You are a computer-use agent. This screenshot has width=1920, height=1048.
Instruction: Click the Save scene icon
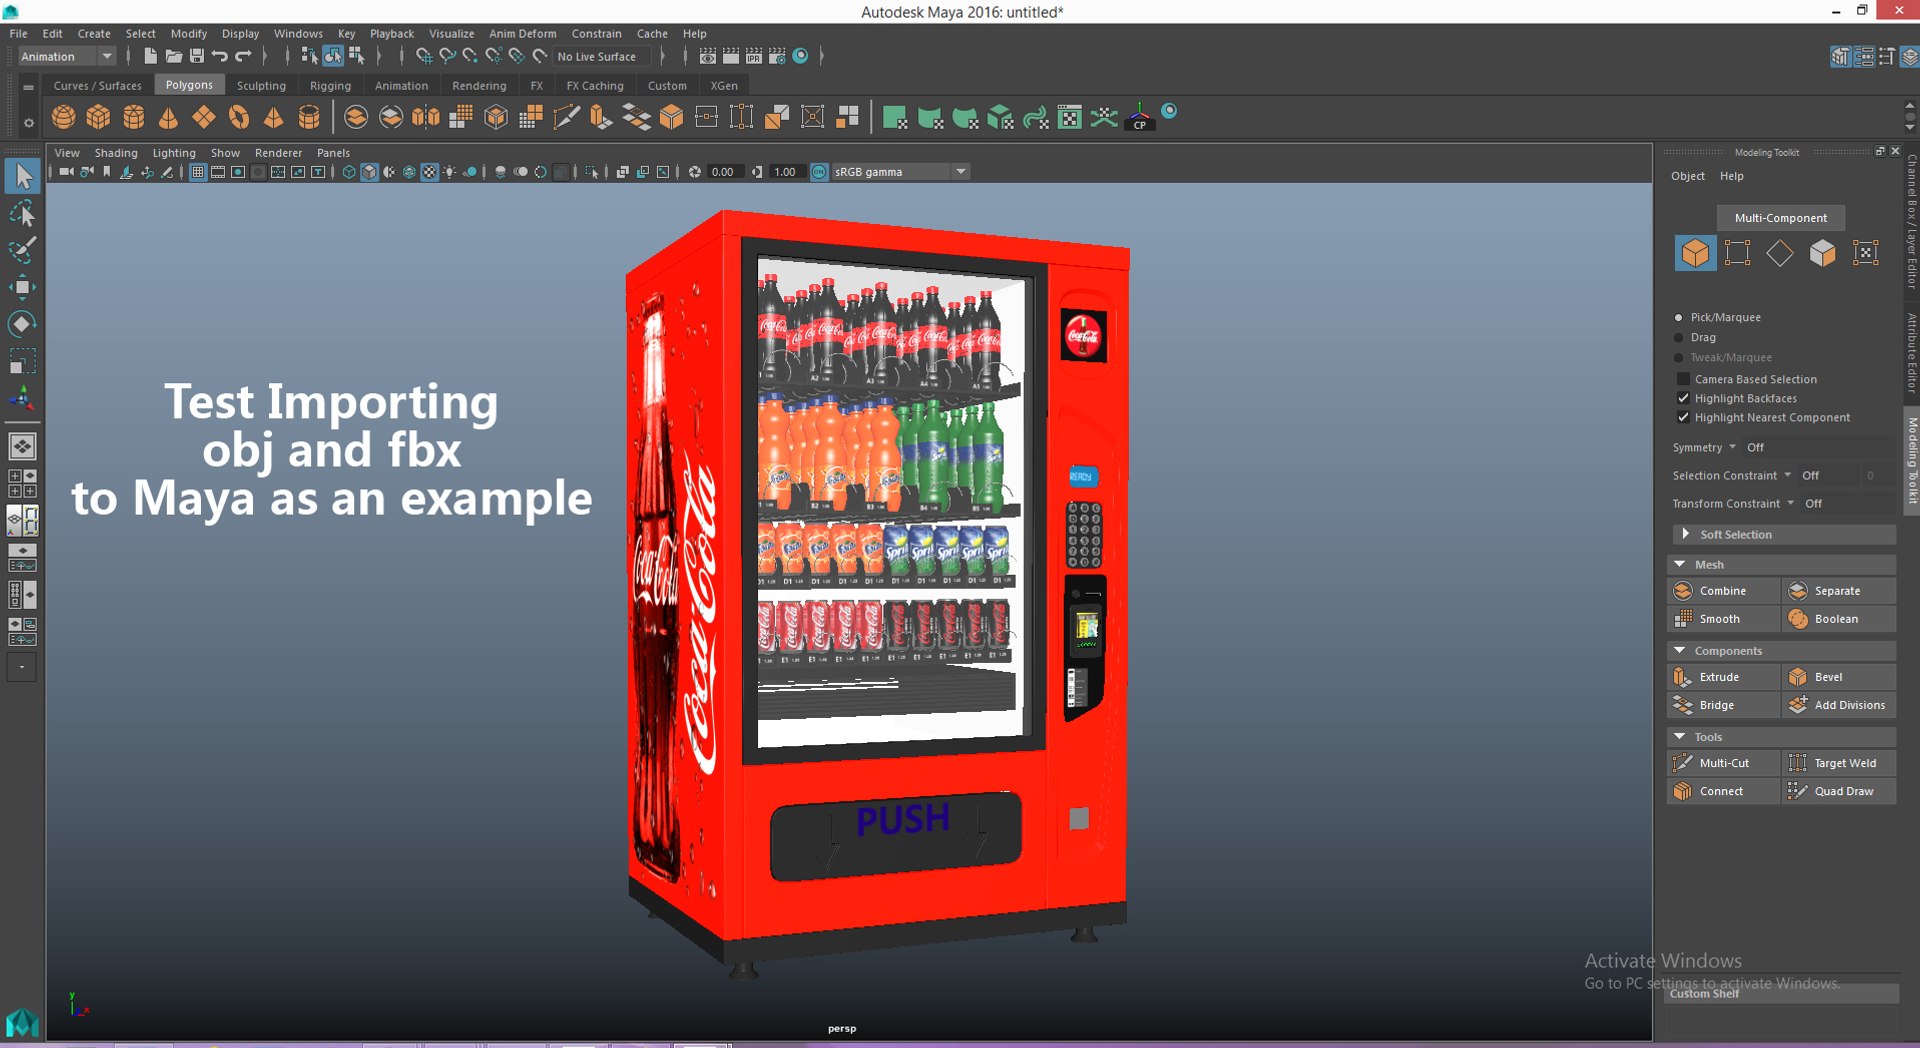pos(196,56)
